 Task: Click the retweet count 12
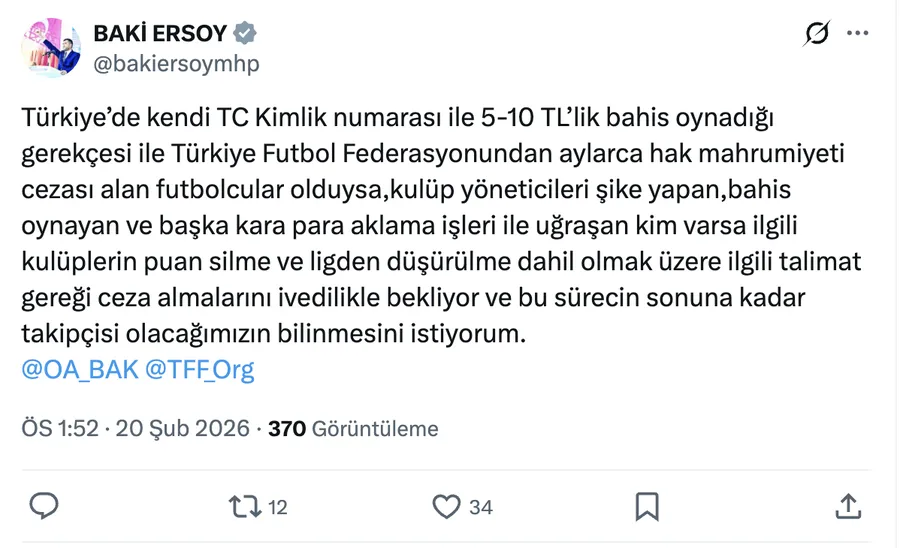[278, 507]
